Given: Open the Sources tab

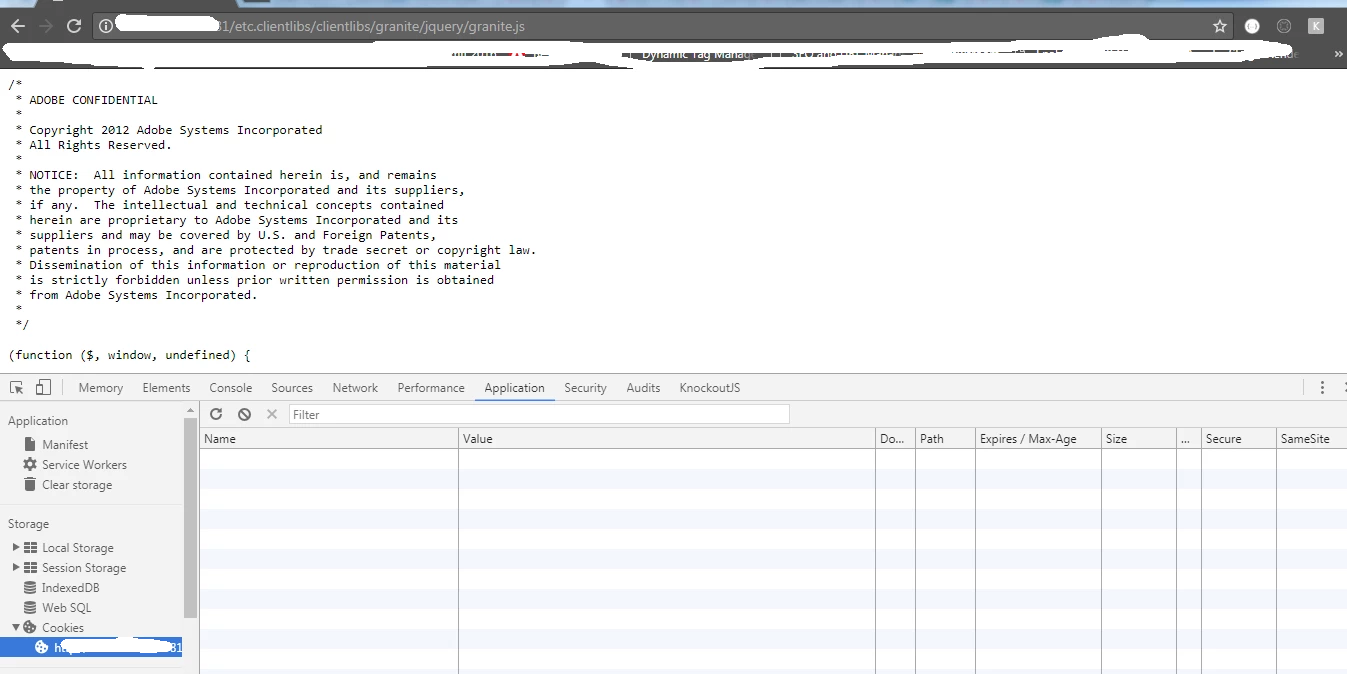Looking at the screenshot, I should tap(292, 388).
